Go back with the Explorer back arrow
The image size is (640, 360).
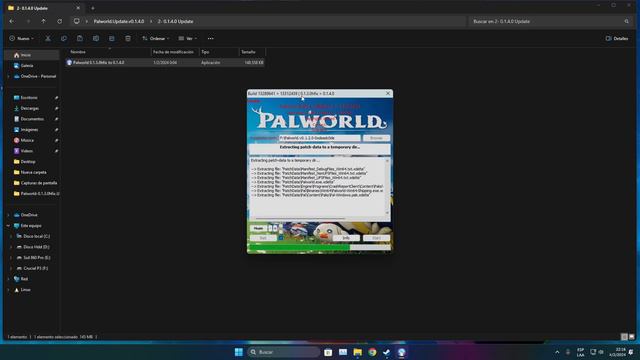12,21
